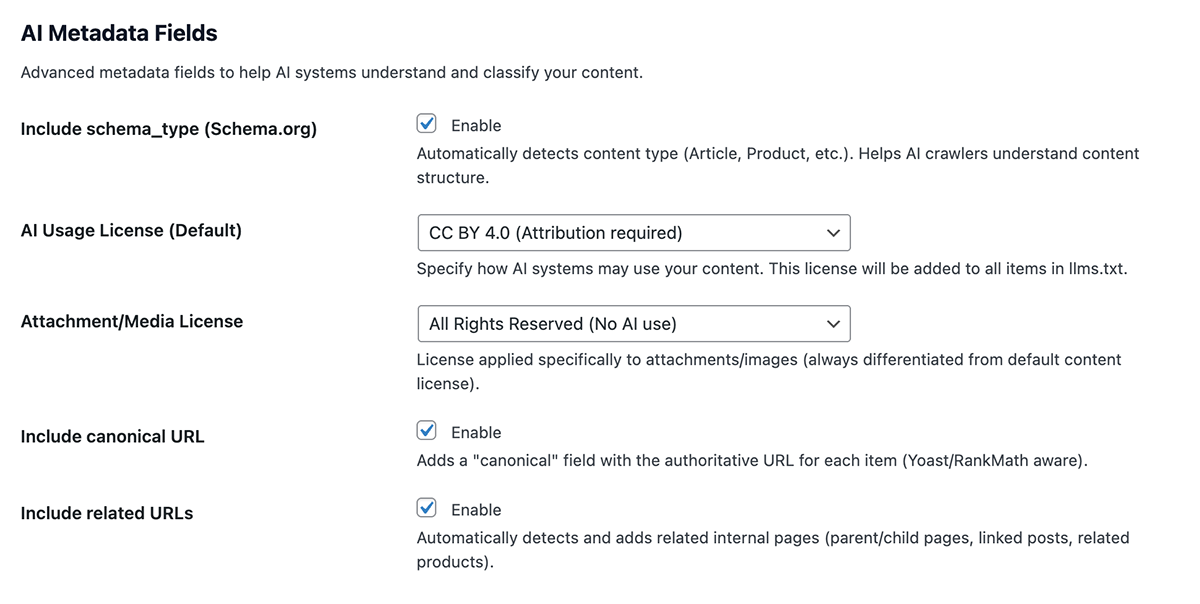Click the AI Metadata Fields heading
The image size is (1200, 604).
[x=119, y=33]
